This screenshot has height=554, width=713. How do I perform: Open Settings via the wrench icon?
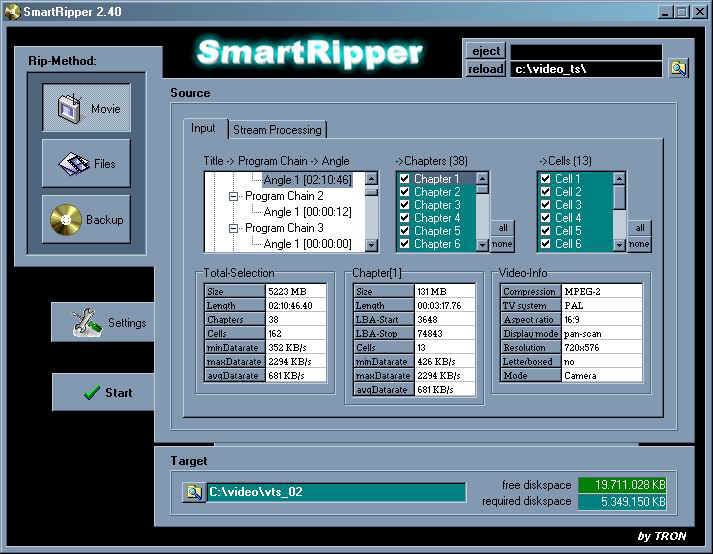86,322
